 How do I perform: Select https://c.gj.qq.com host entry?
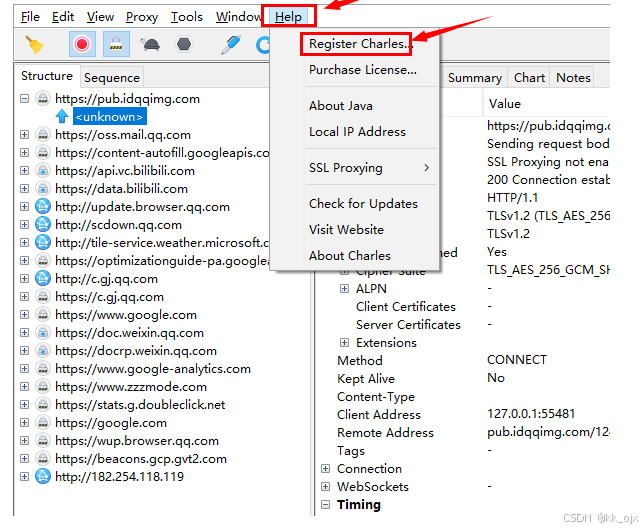coord(109,297)
